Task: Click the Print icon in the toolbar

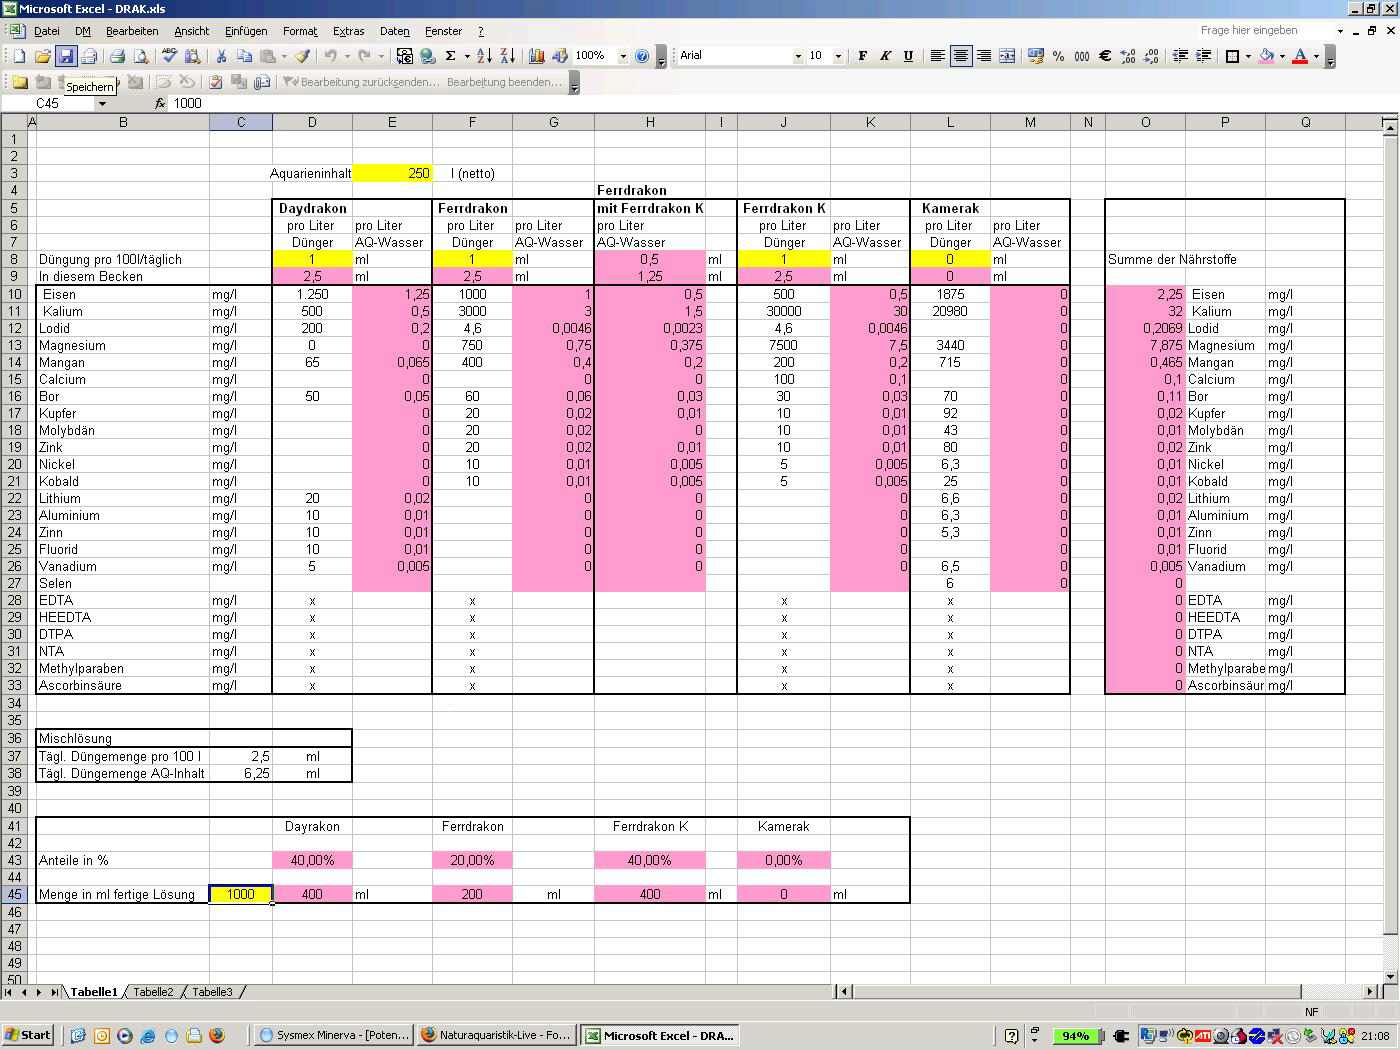Action: pyautogui.click(x=117, y=56)
